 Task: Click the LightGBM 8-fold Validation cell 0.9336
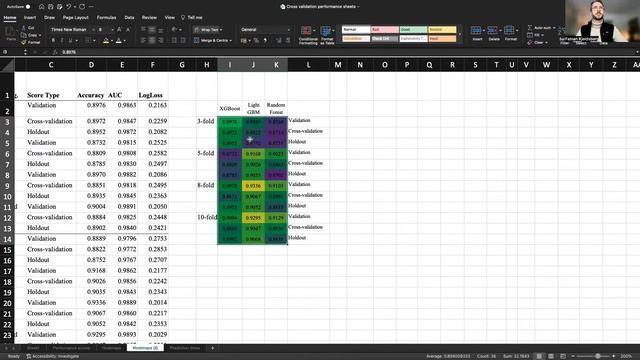tap(253, 186)
